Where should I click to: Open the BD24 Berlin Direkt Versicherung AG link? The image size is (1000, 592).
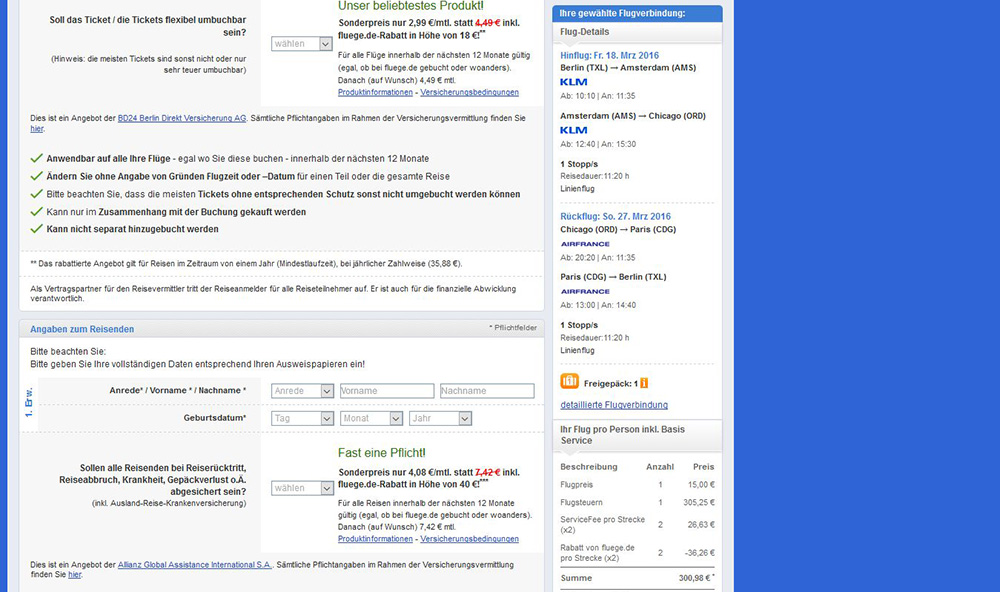tap(181, 118)
